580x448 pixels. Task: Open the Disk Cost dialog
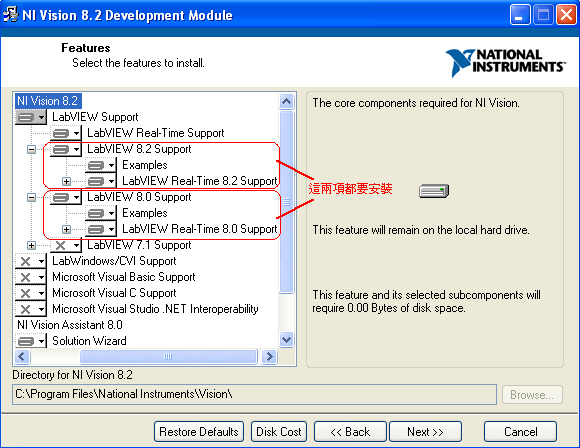point(279,432)
